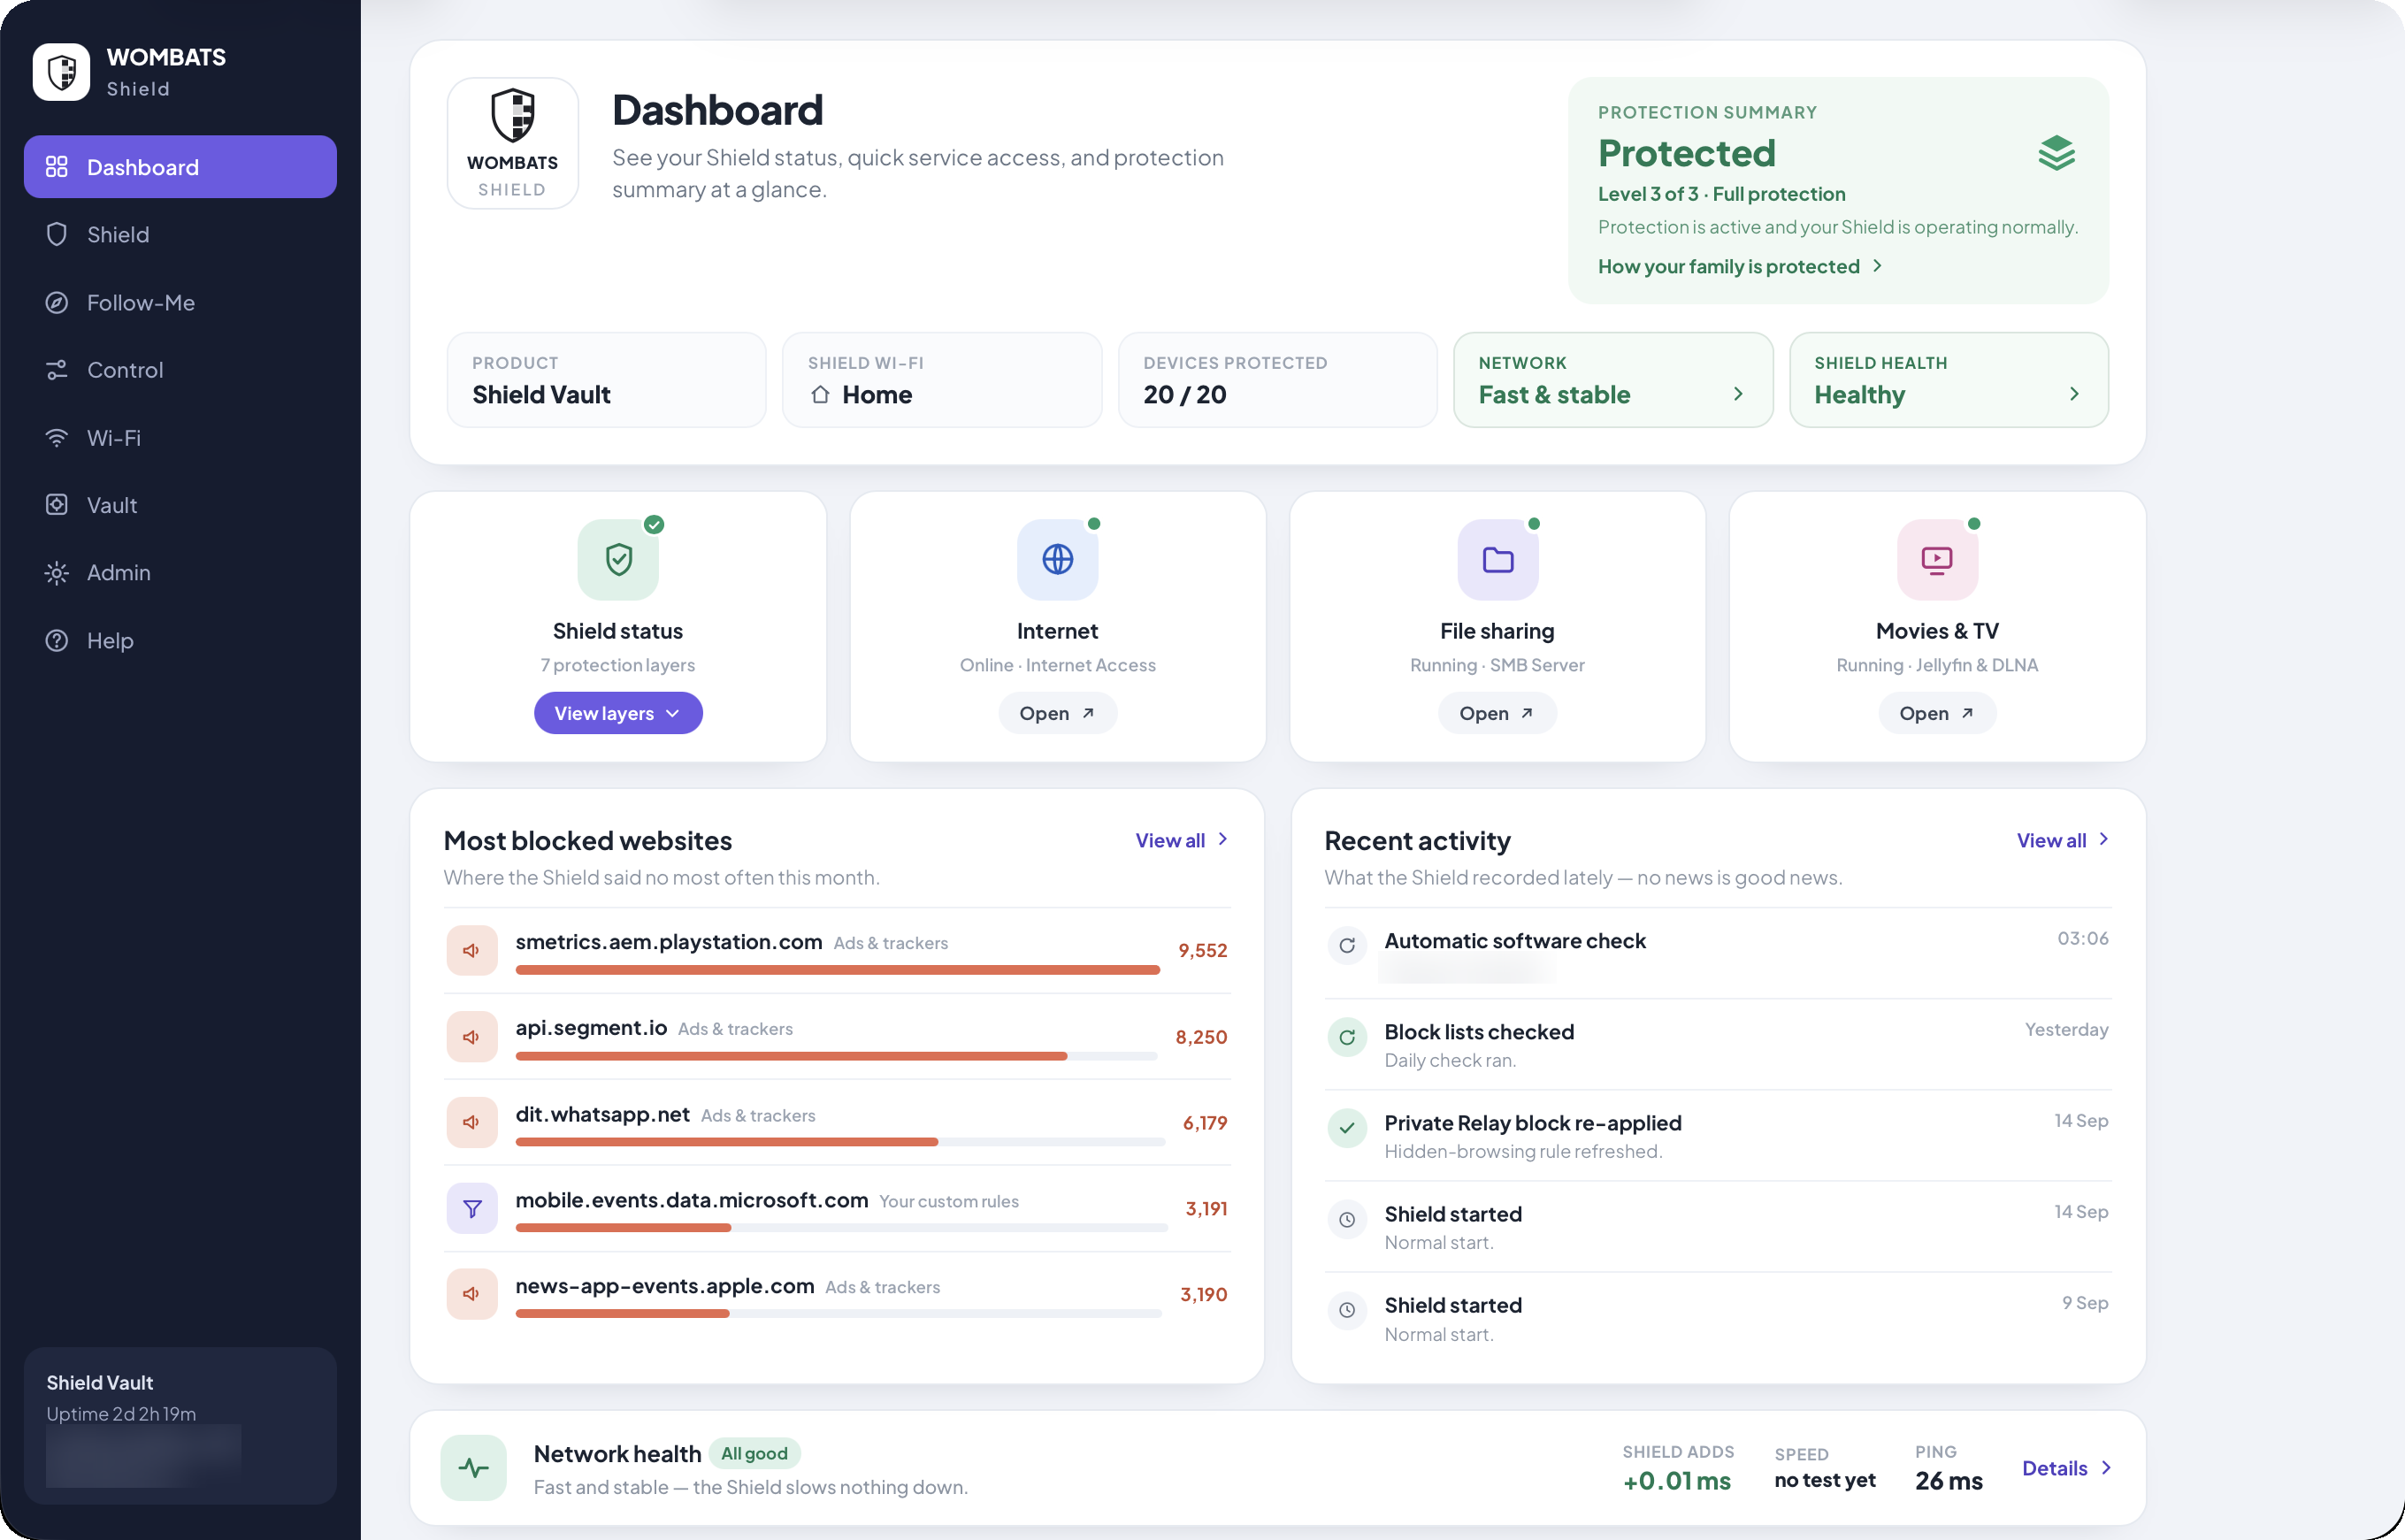
Task: Click the dit.whatsapp.net blocked count bar
Action: (841, 1142)
